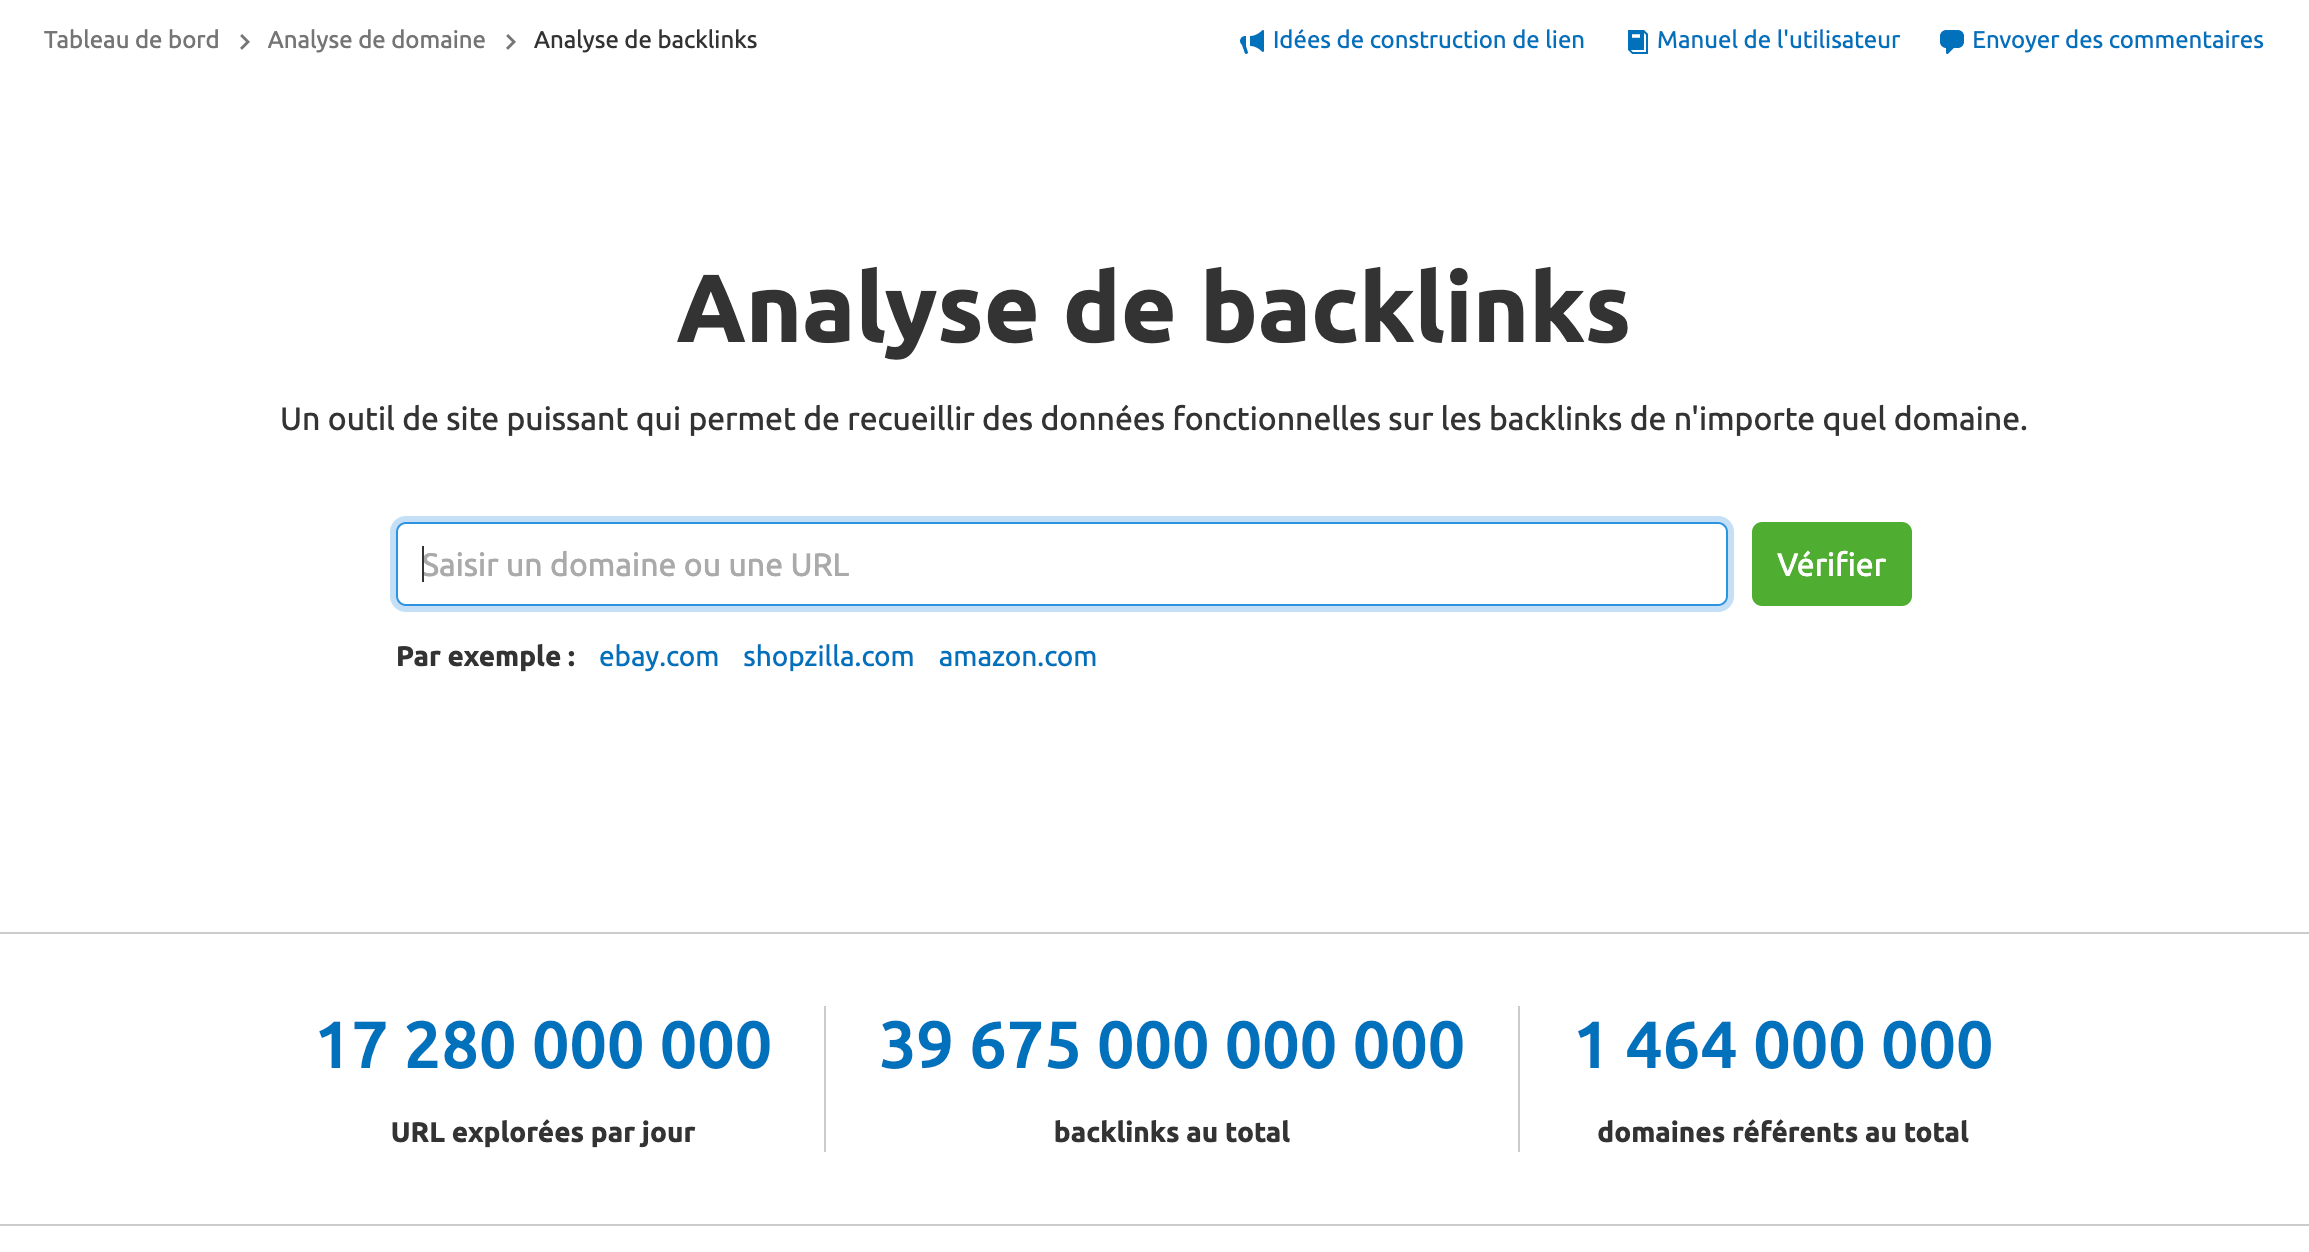Click the Analyse de backlinks page title
Screen dimensions: 2309x1252
pos(1156,310)
